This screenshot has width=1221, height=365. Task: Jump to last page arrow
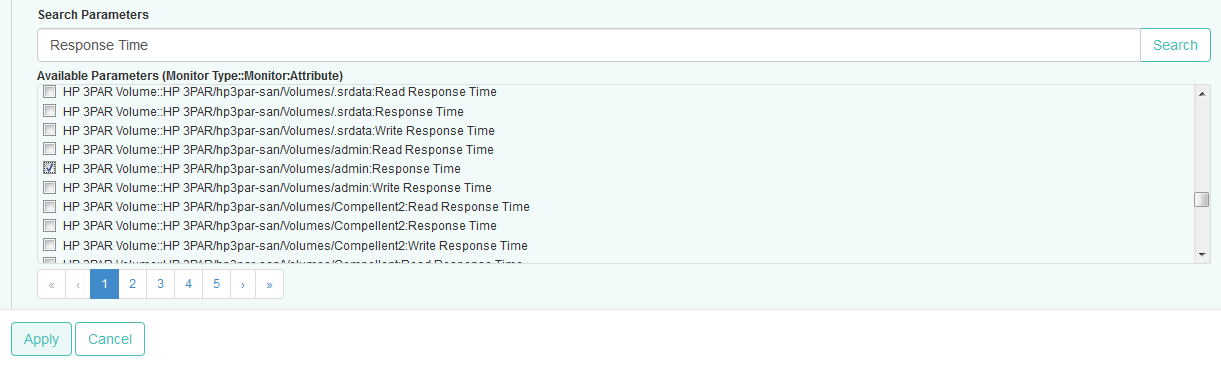coord(270,284)
